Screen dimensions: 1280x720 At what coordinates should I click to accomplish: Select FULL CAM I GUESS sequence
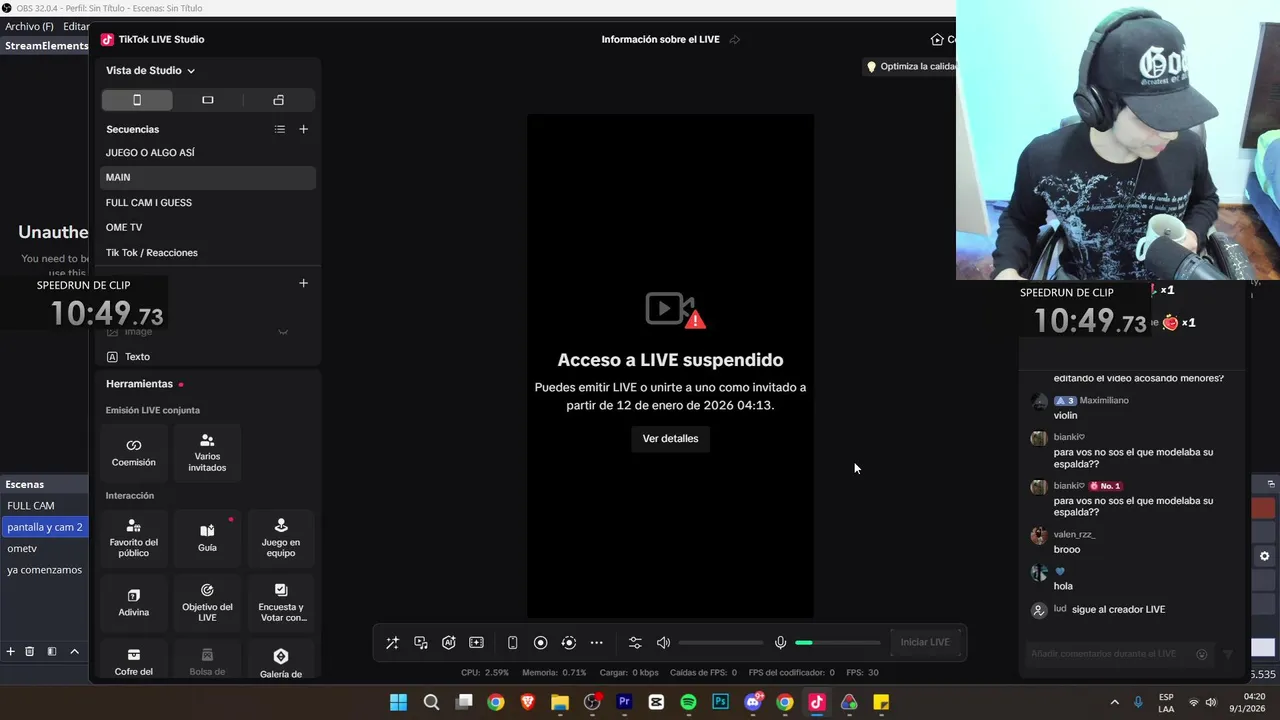[208, 202]
